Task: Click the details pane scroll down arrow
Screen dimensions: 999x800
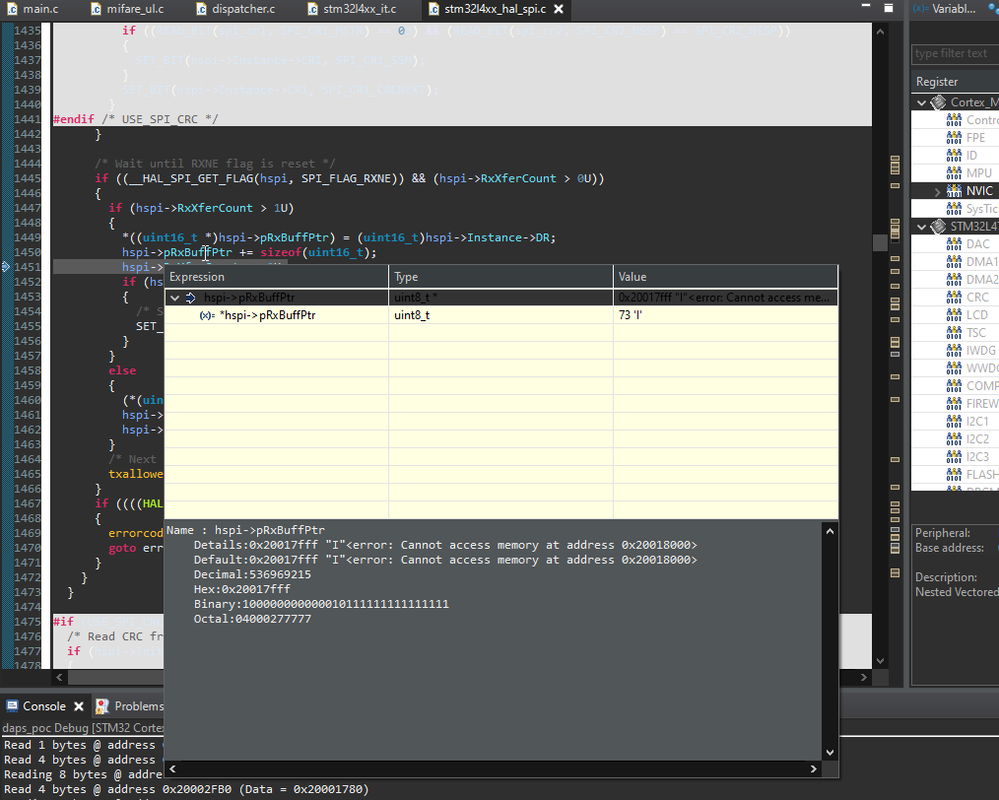Action: click(830, 752)
